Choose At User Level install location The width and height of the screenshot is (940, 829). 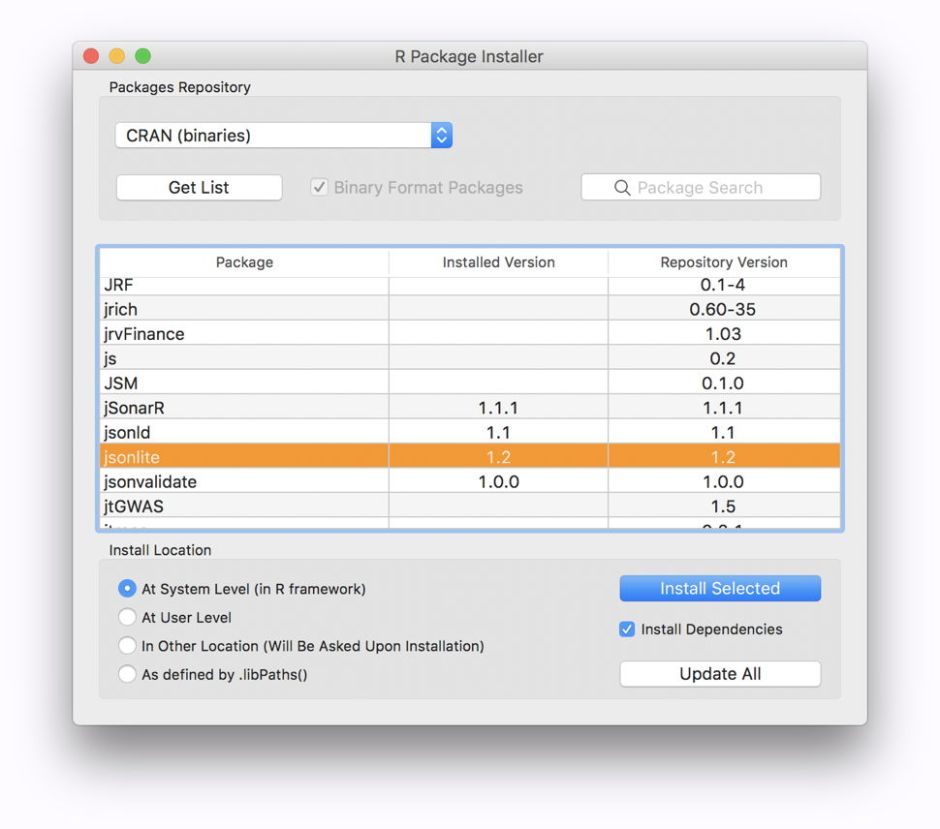click(127, 618)
